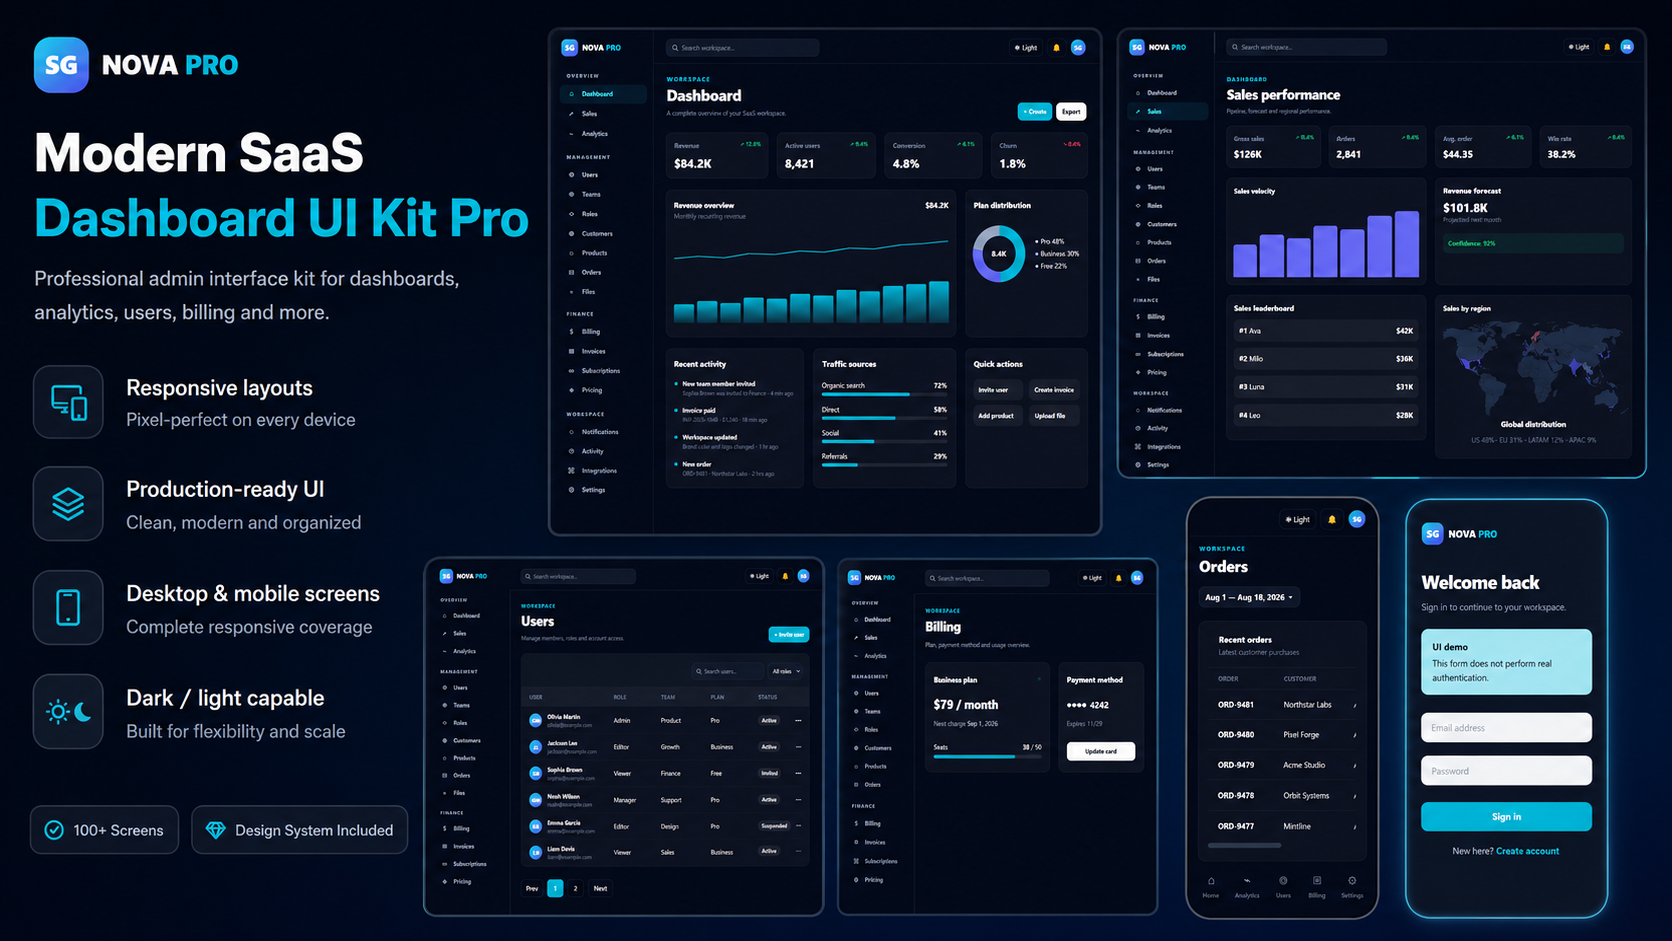Image resolution: width=1672 pixels, height=941 pixels.
Task: Open the SG avatar on the Orders mobile screen
Action: tap(1357, 519)
